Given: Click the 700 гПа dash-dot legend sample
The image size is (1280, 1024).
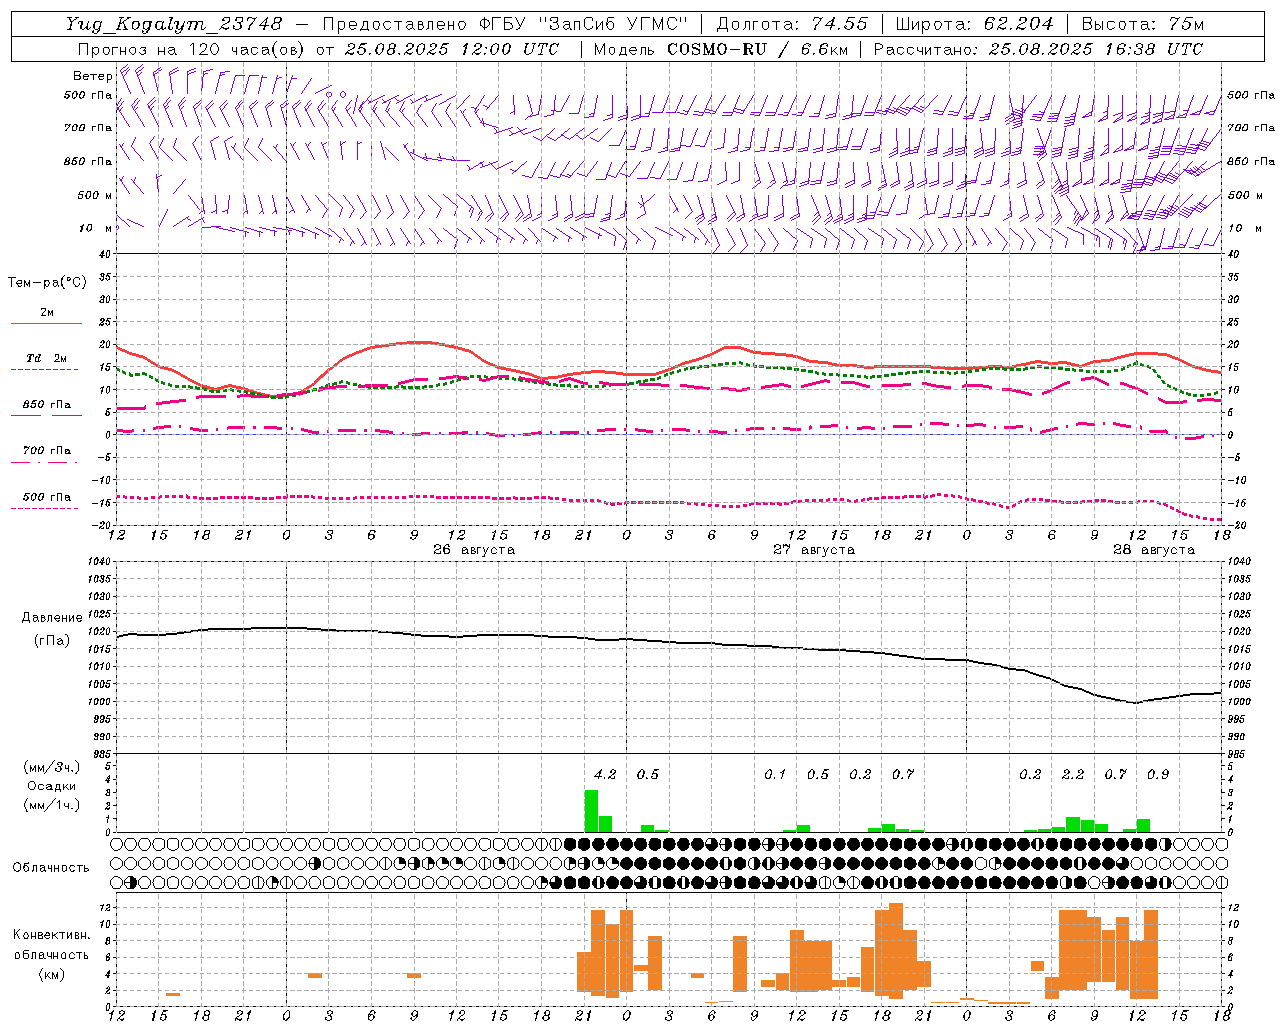Looking at the screenshot, I should coord(46,462).
